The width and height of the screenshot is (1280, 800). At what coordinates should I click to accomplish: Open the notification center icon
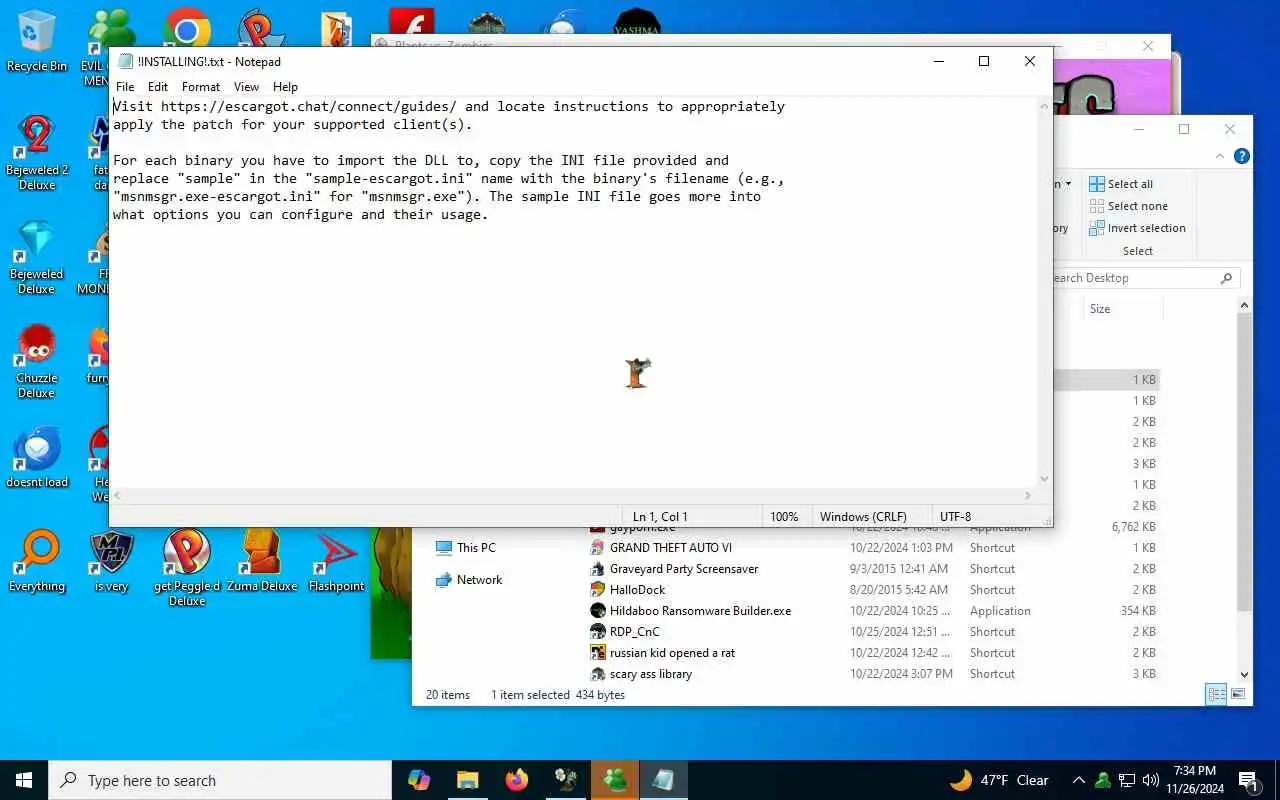[1248, 780]
